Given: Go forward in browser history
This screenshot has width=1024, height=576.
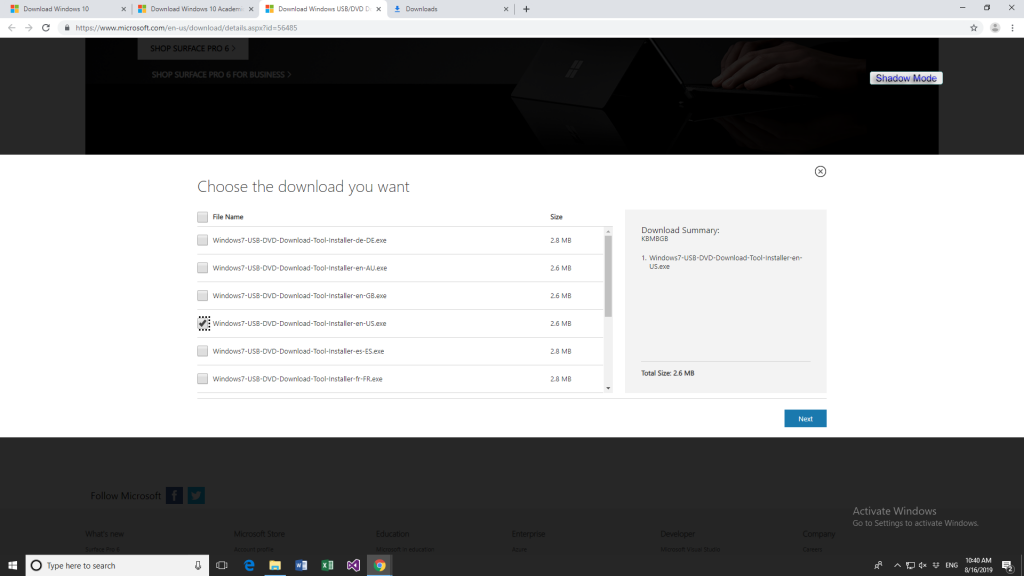Looking at the screenshot, I should point(29,27).
